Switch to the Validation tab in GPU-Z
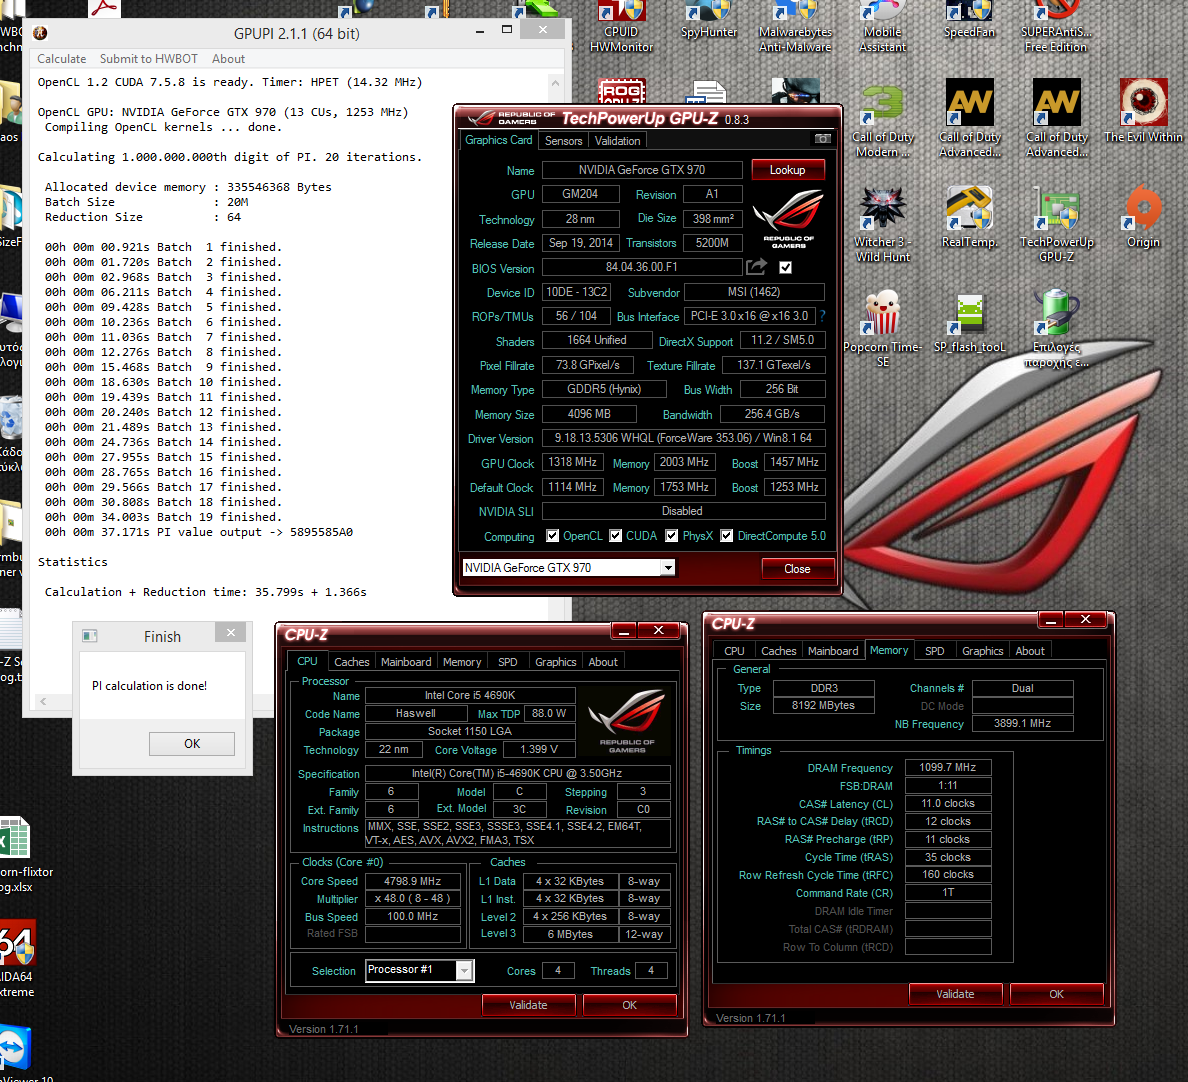Viewport: 1188px width, 1082px height. click(x=617, y=140)
